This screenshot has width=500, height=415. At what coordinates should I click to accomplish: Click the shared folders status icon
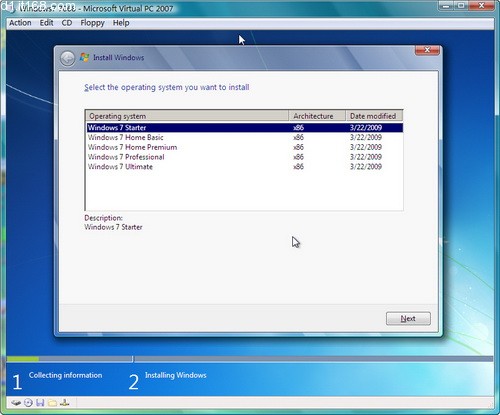(52, 403)
